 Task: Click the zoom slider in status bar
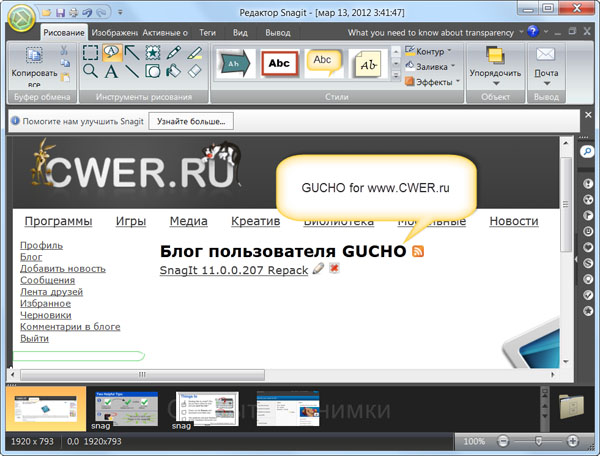(x=538, y=441)
